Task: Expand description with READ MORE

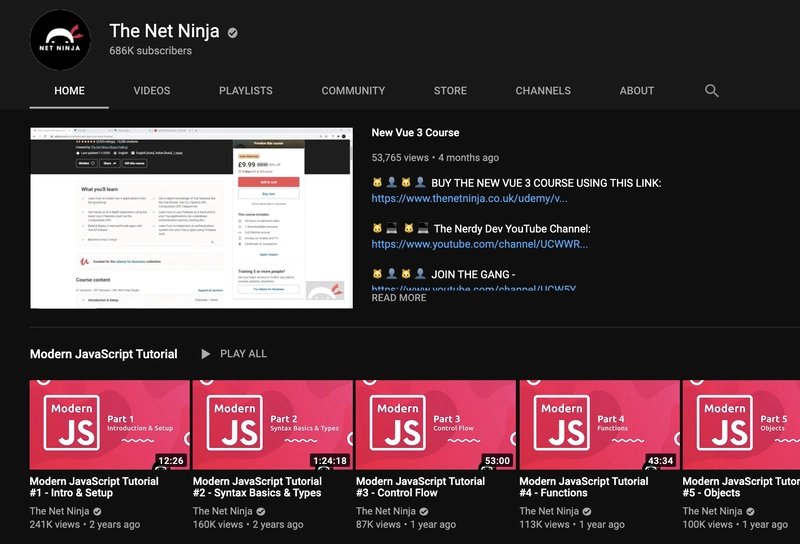Action: coord(398,298)
